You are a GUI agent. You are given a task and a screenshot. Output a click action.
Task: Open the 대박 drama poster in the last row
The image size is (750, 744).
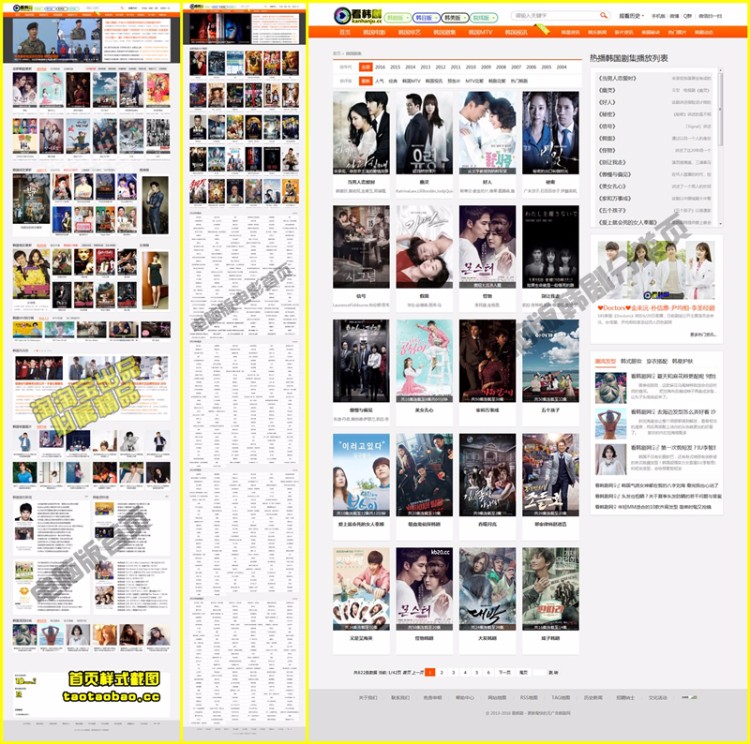coord(487,589)
